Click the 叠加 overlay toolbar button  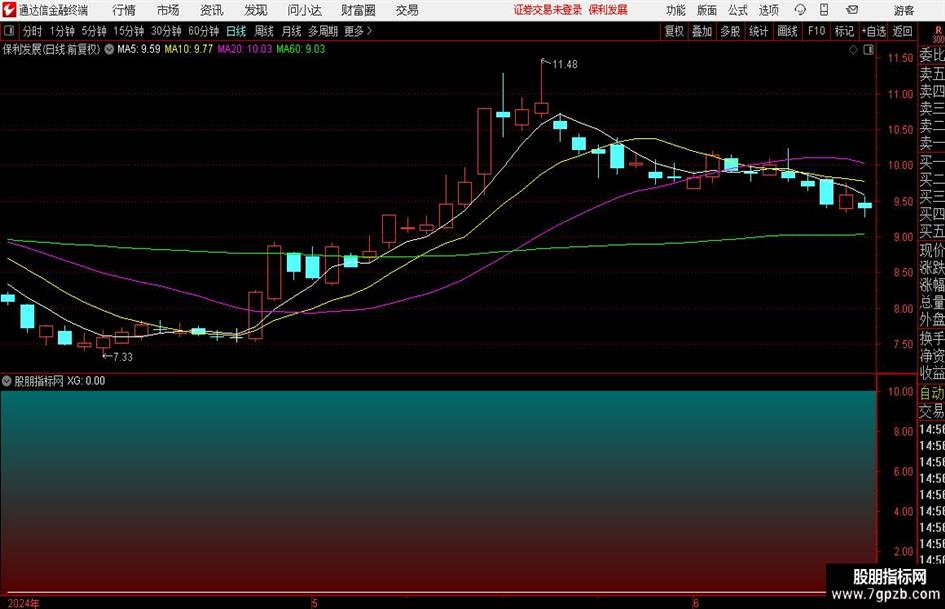(702, 31)
